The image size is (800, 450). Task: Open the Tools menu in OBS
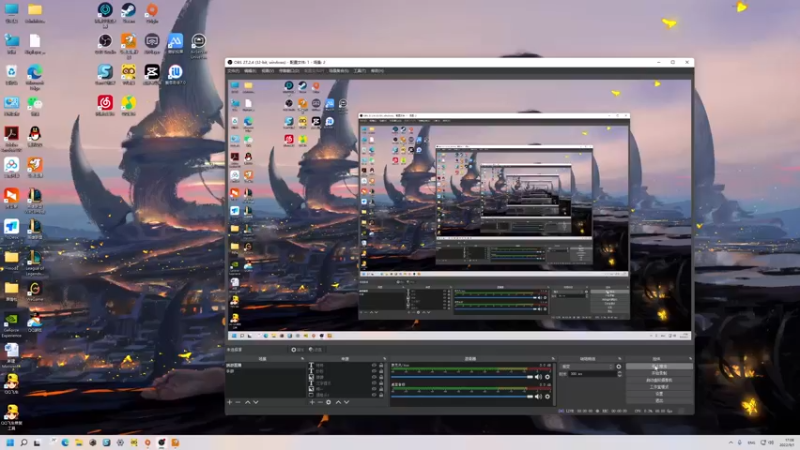tap(360, 71)
